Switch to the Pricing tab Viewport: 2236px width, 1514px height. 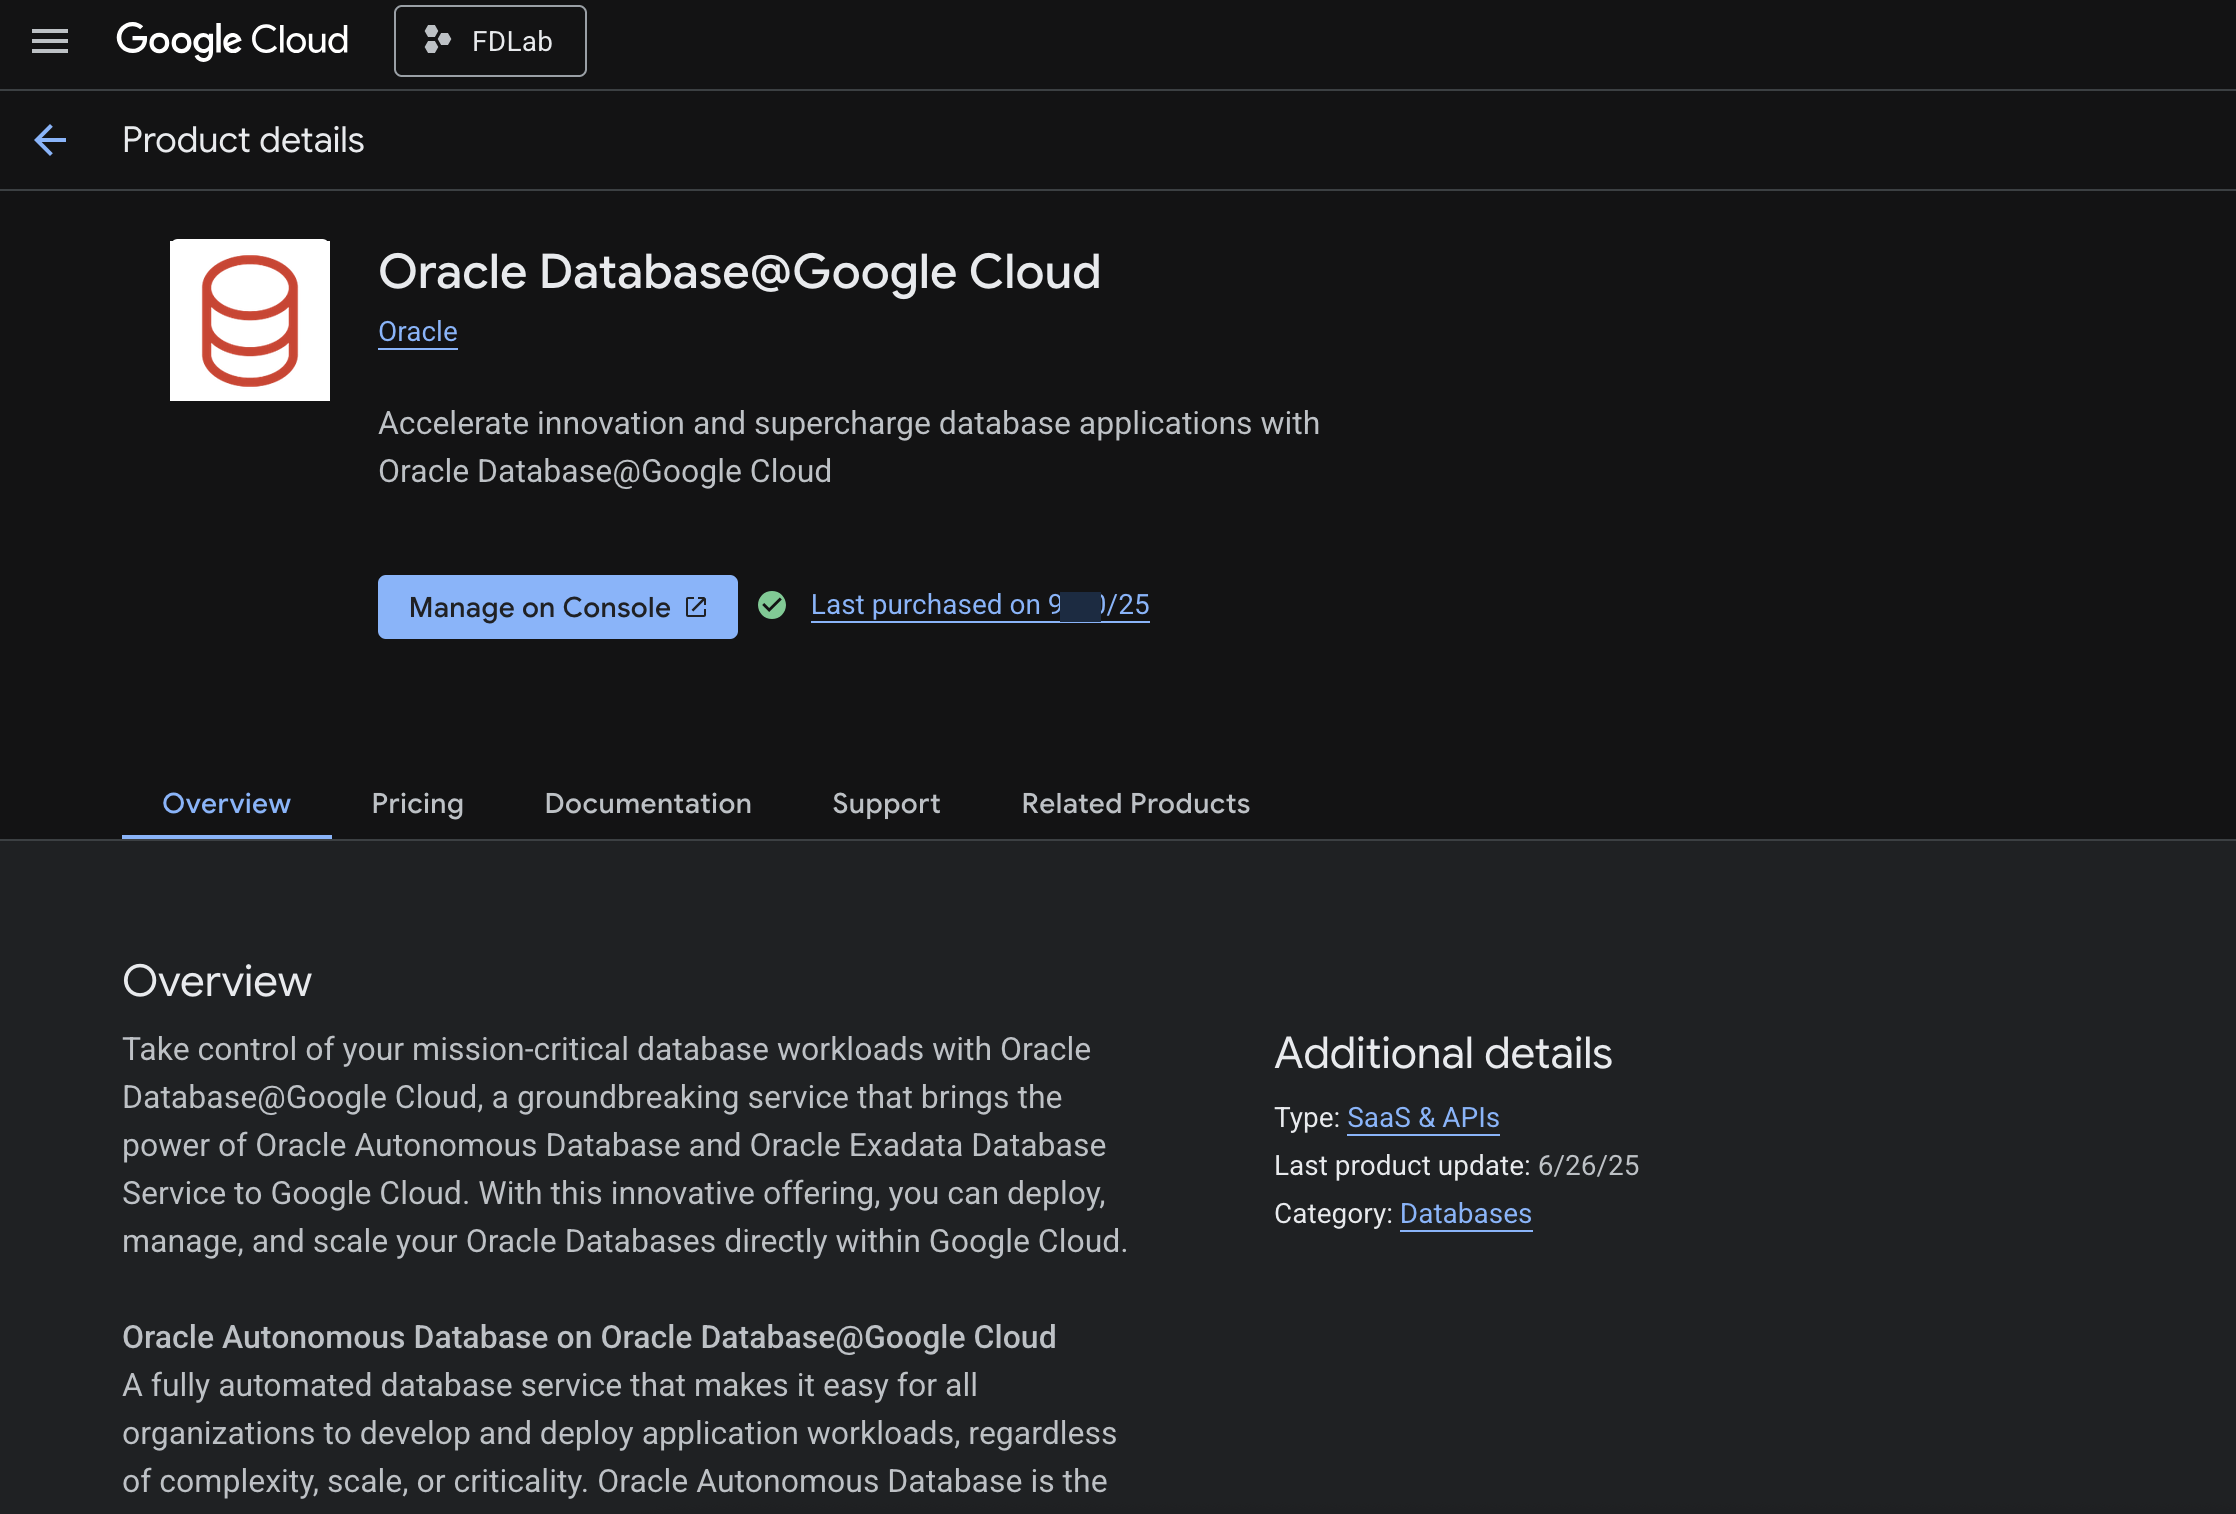(418, 804)
